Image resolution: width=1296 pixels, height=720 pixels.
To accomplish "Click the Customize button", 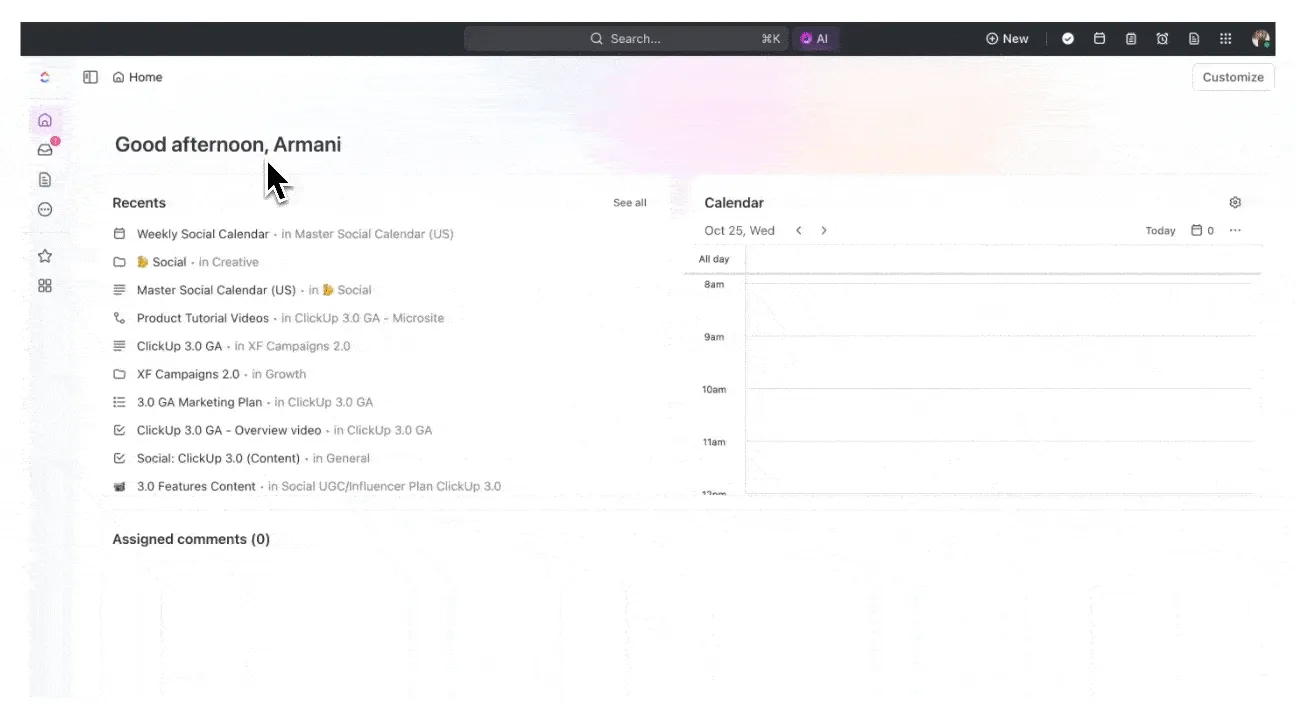I will 1233,77.
